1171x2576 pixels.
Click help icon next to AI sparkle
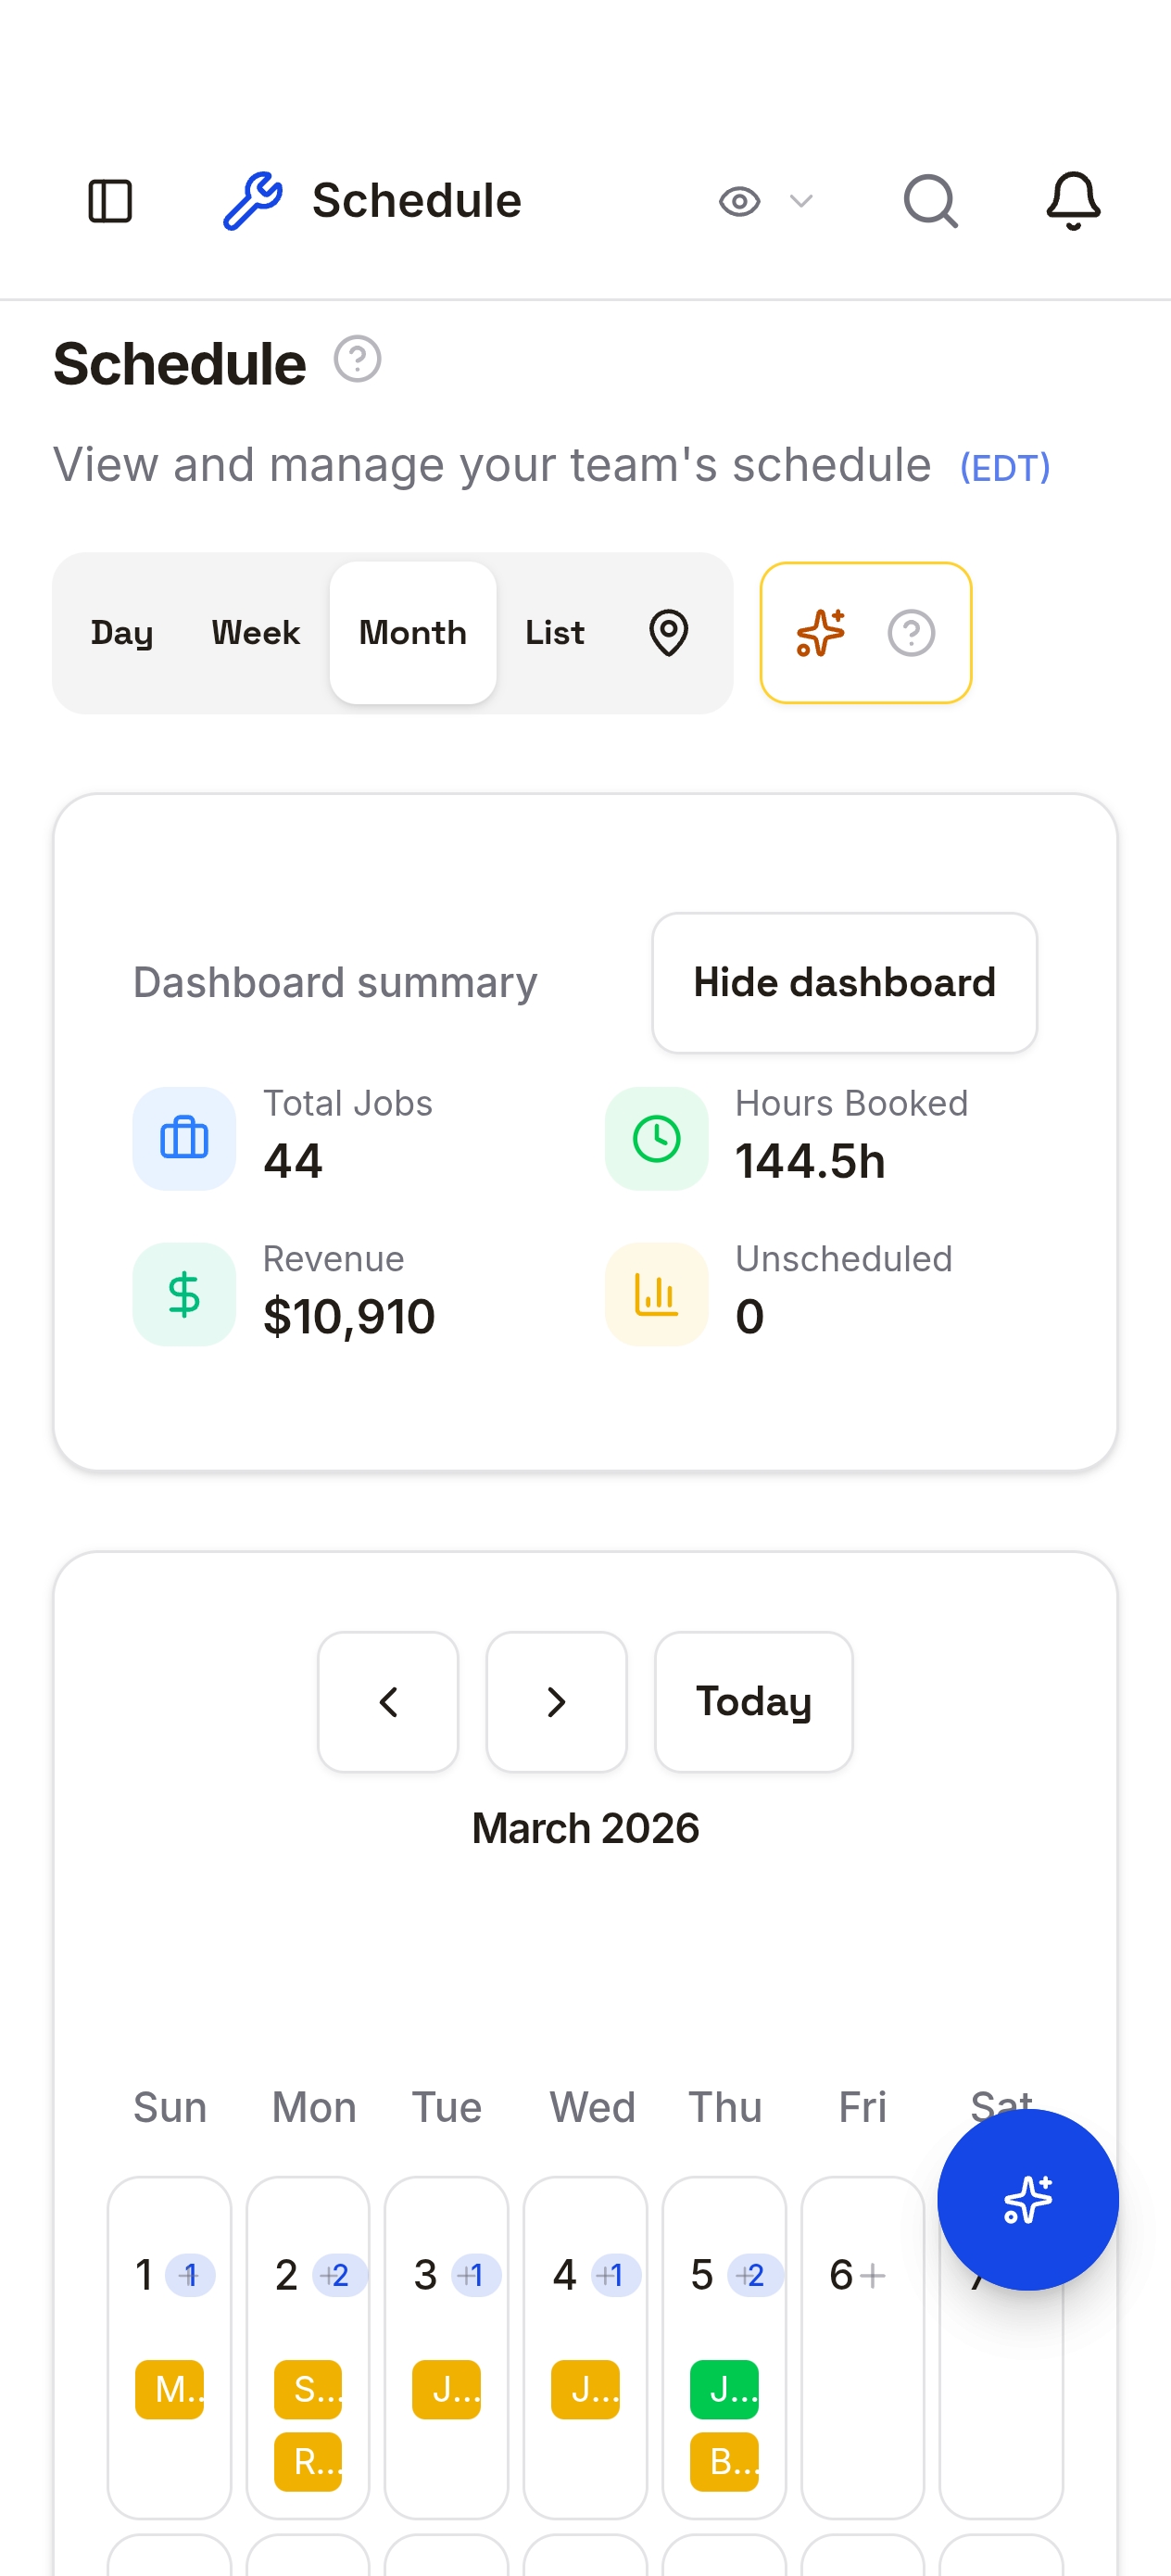tap(911, 633)
